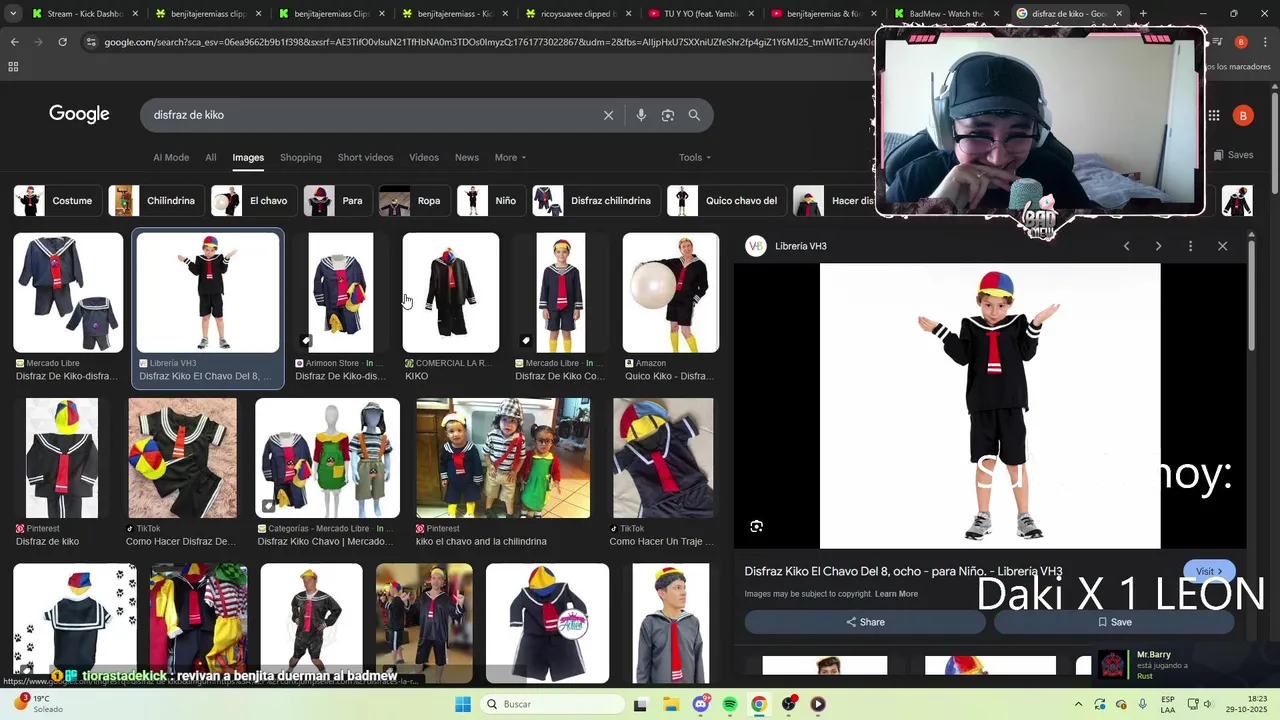Expand the Tools options dropdown

point(695,157)
